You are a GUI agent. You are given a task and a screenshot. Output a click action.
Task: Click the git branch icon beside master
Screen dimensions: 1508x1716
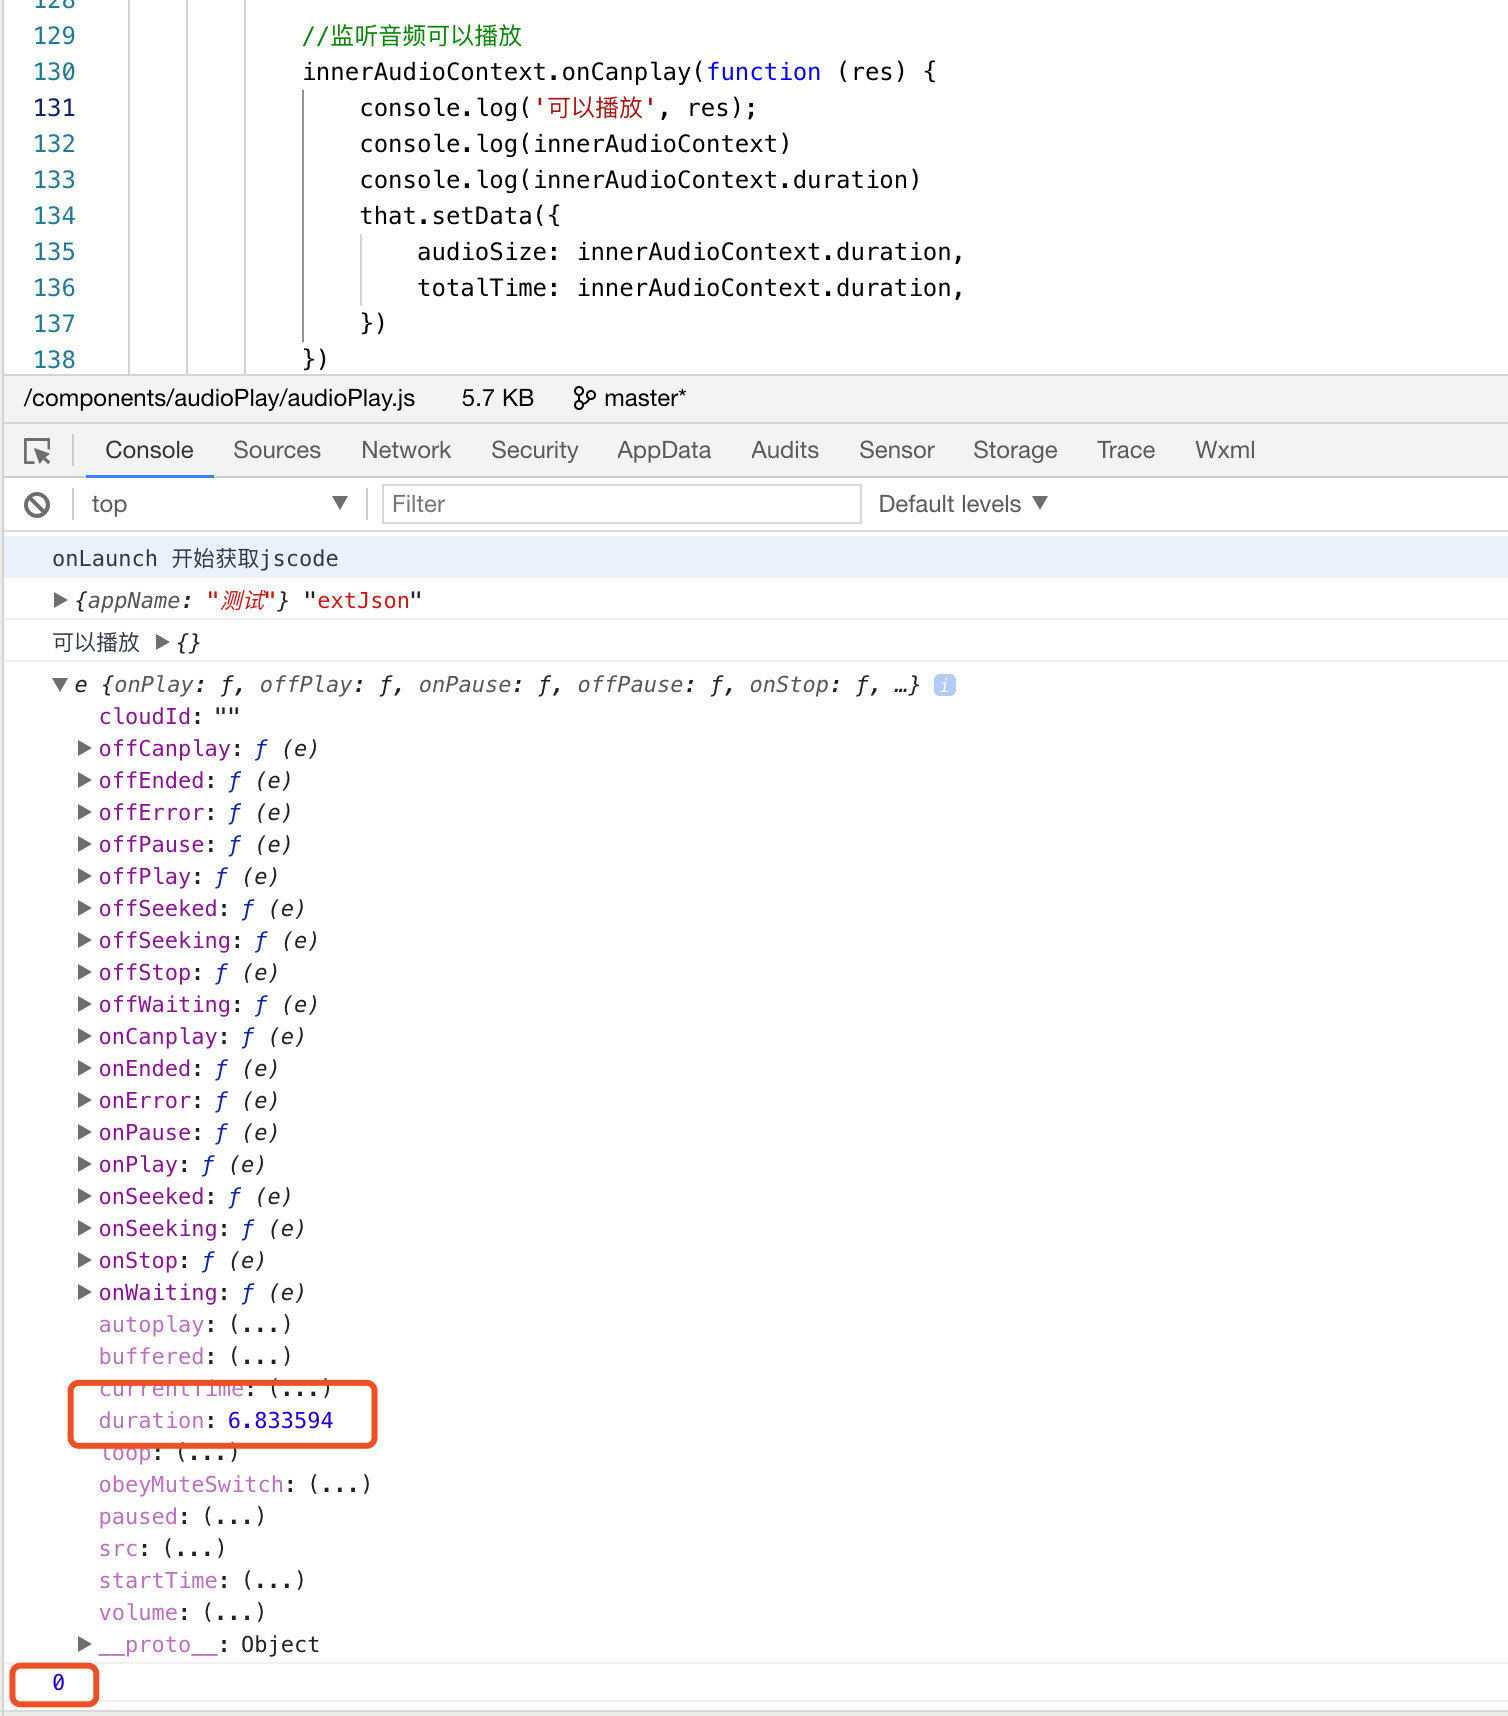click(x=584, y=398)
